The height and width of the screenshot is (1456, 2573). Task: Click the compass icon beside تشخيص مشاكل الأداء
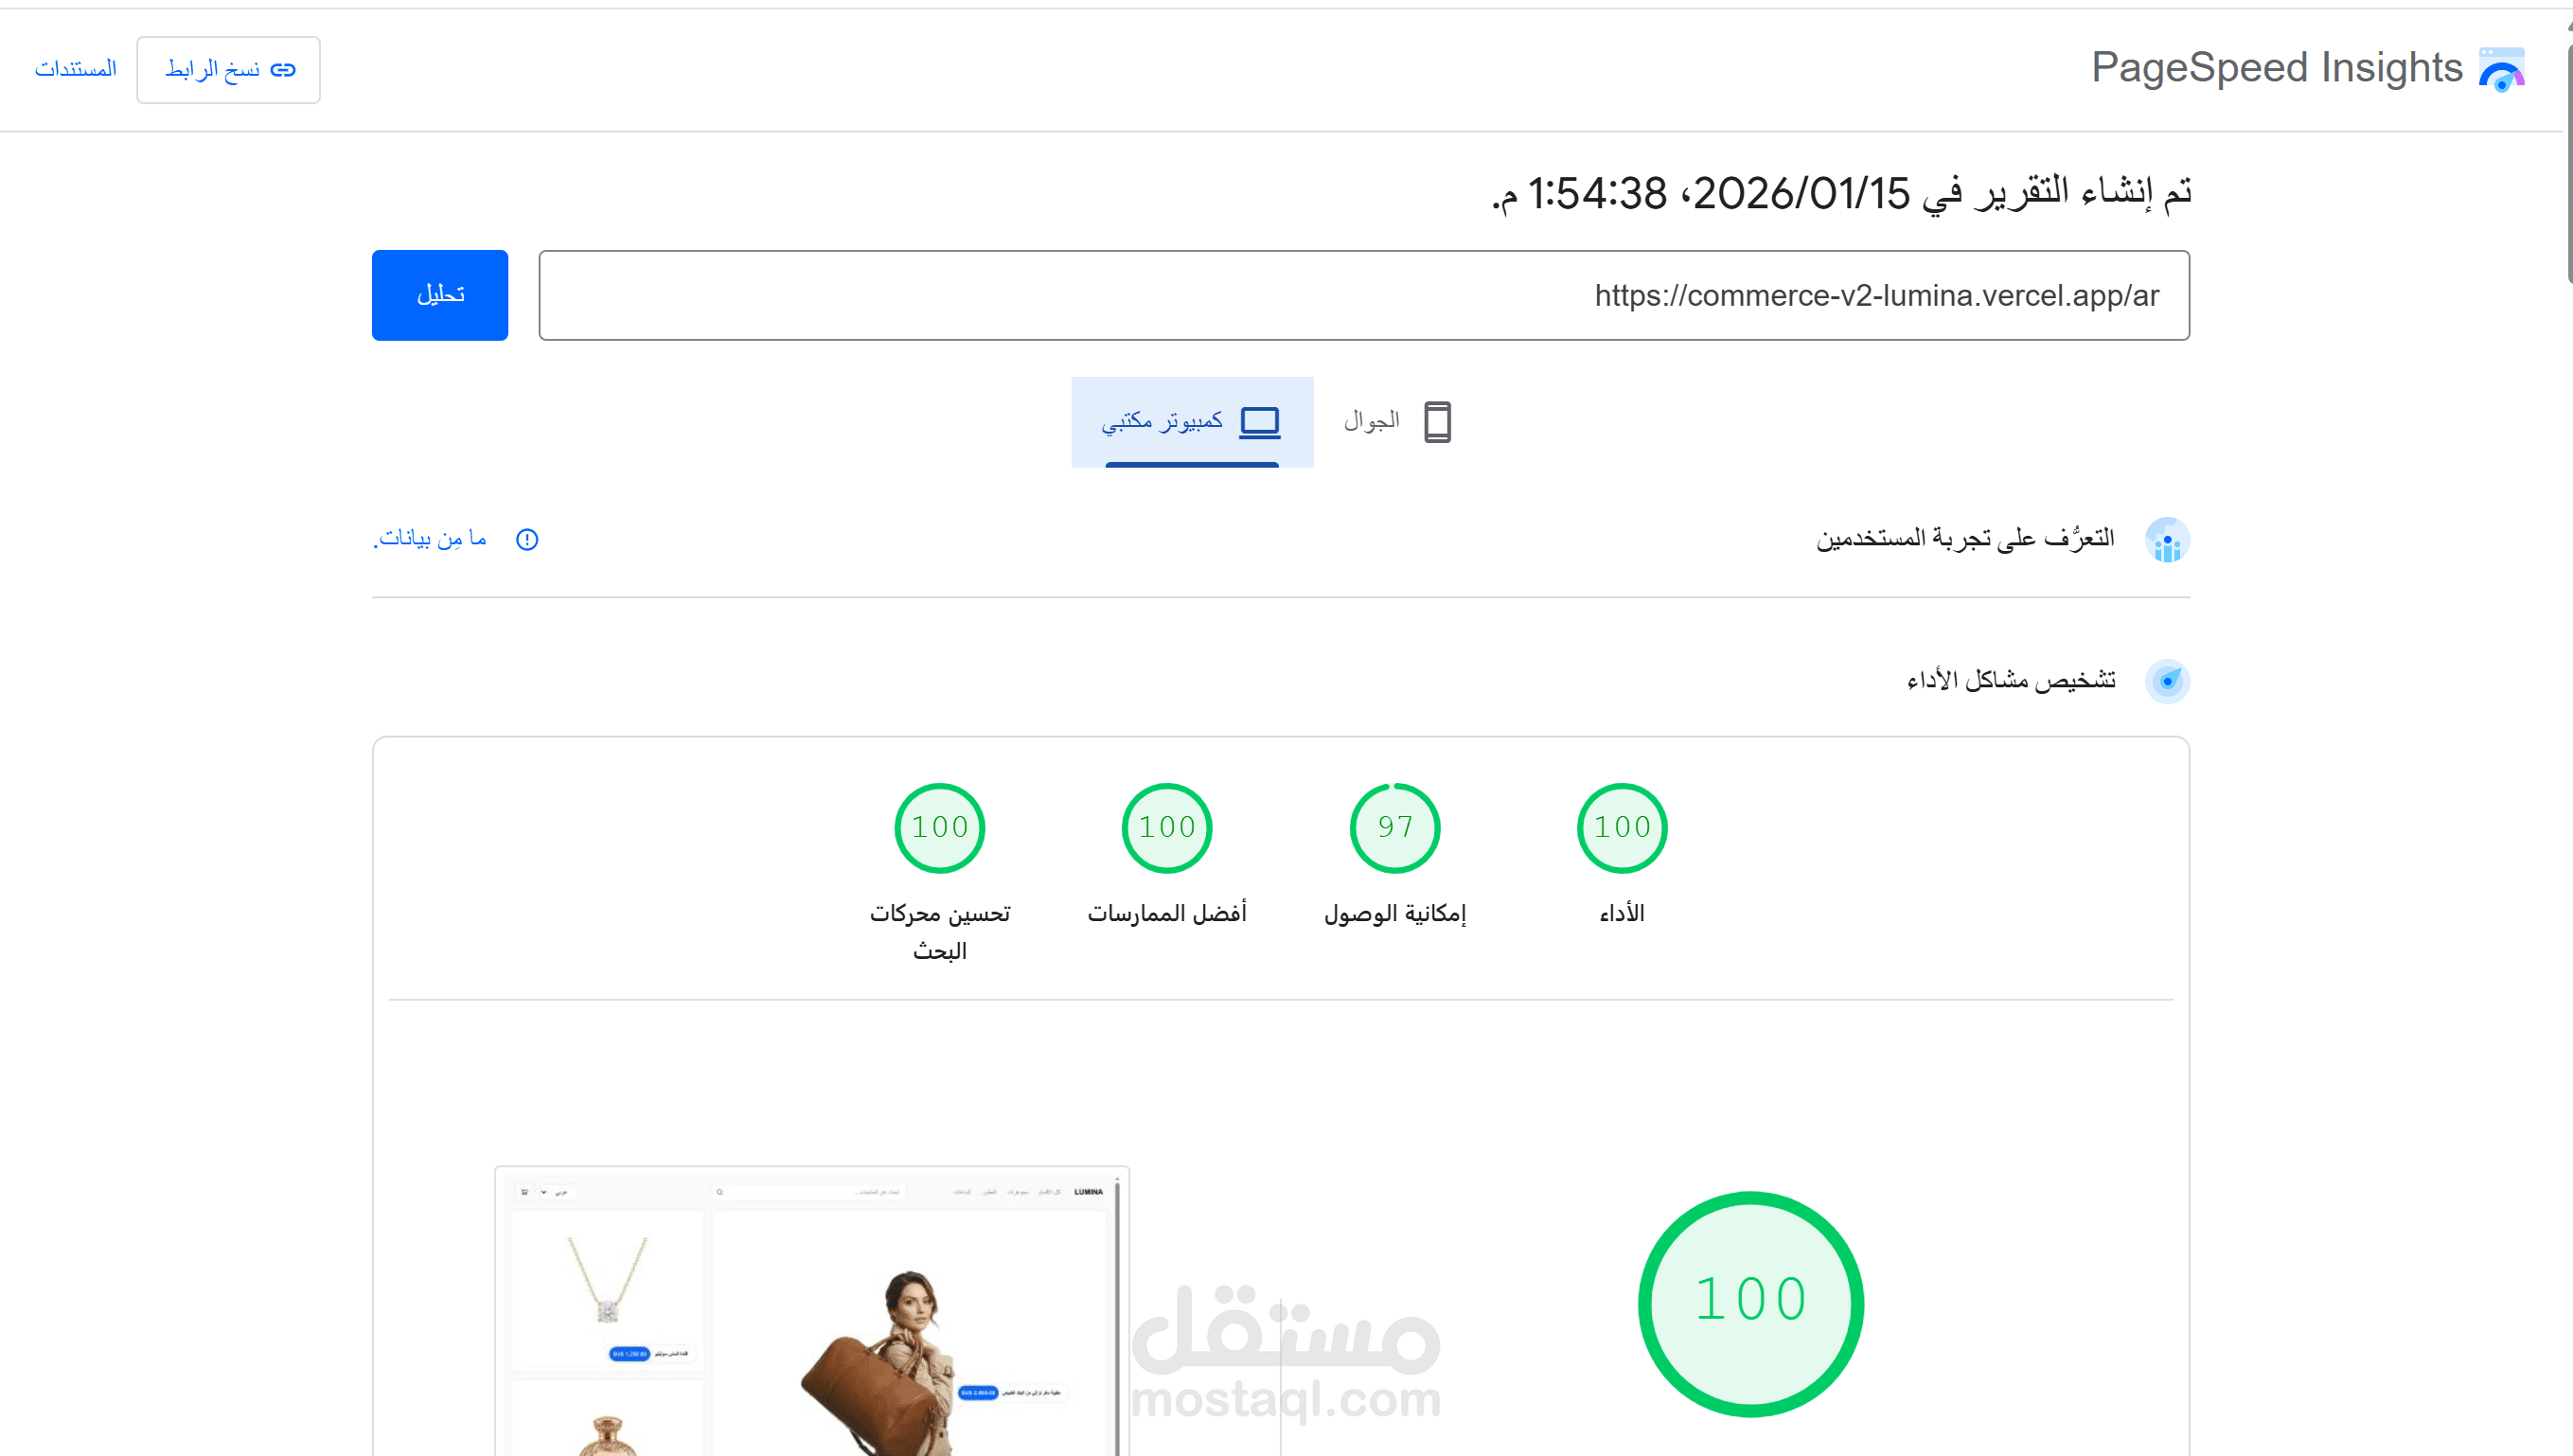pyautogui.click(x=2168, y=681)
